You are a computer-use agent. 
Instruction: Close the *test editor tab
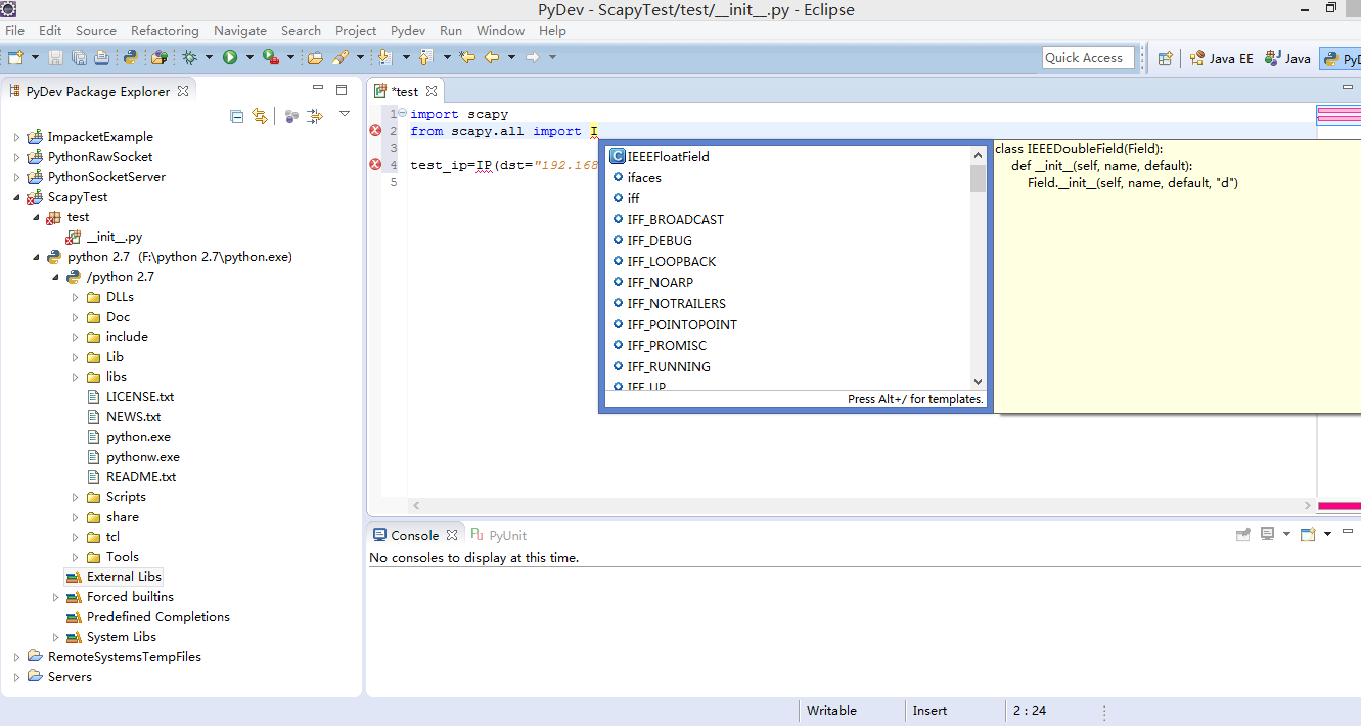(432, 91)
